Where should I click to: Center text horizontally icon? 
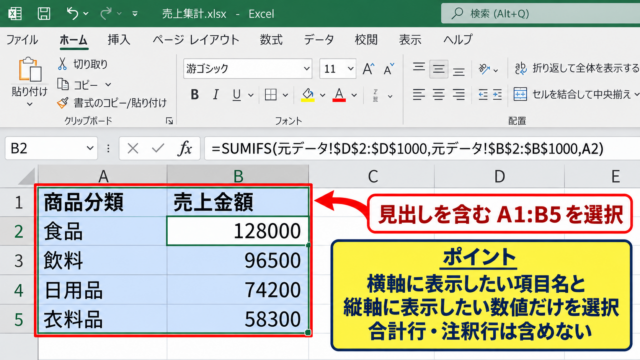coord(438,95)
